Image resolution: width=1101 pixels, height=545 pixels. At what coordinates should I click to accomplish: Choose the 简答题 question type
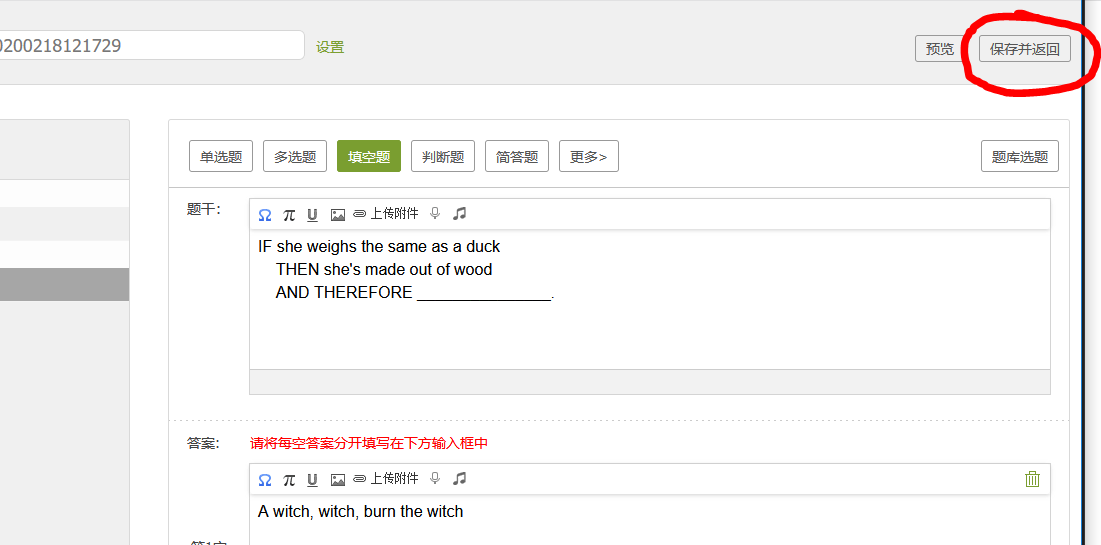coord(517,156)
